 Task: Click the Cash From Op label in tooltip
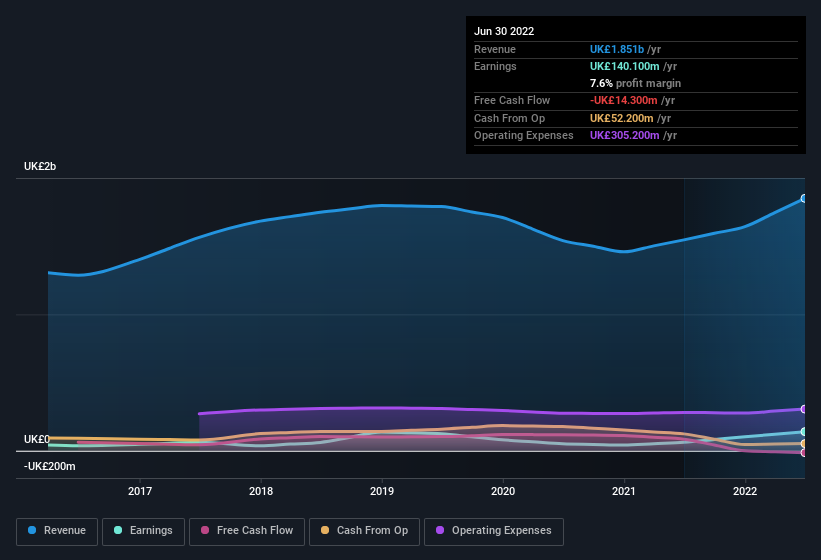coord(509,118)
